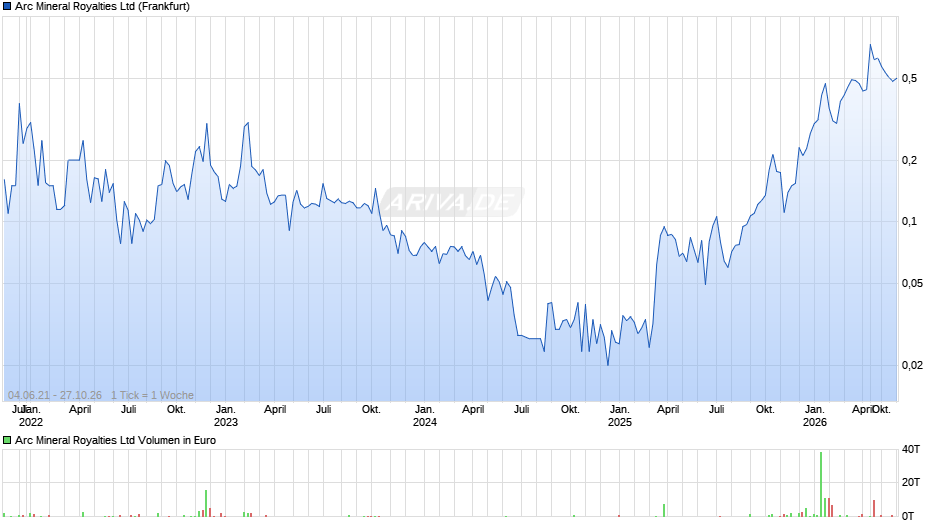The height and width of the screenshot is (526, 940).
Task: Select the 'Arc Mineral Royalties Ltd Volumen in Euro' label
Action: click(116, 440)
